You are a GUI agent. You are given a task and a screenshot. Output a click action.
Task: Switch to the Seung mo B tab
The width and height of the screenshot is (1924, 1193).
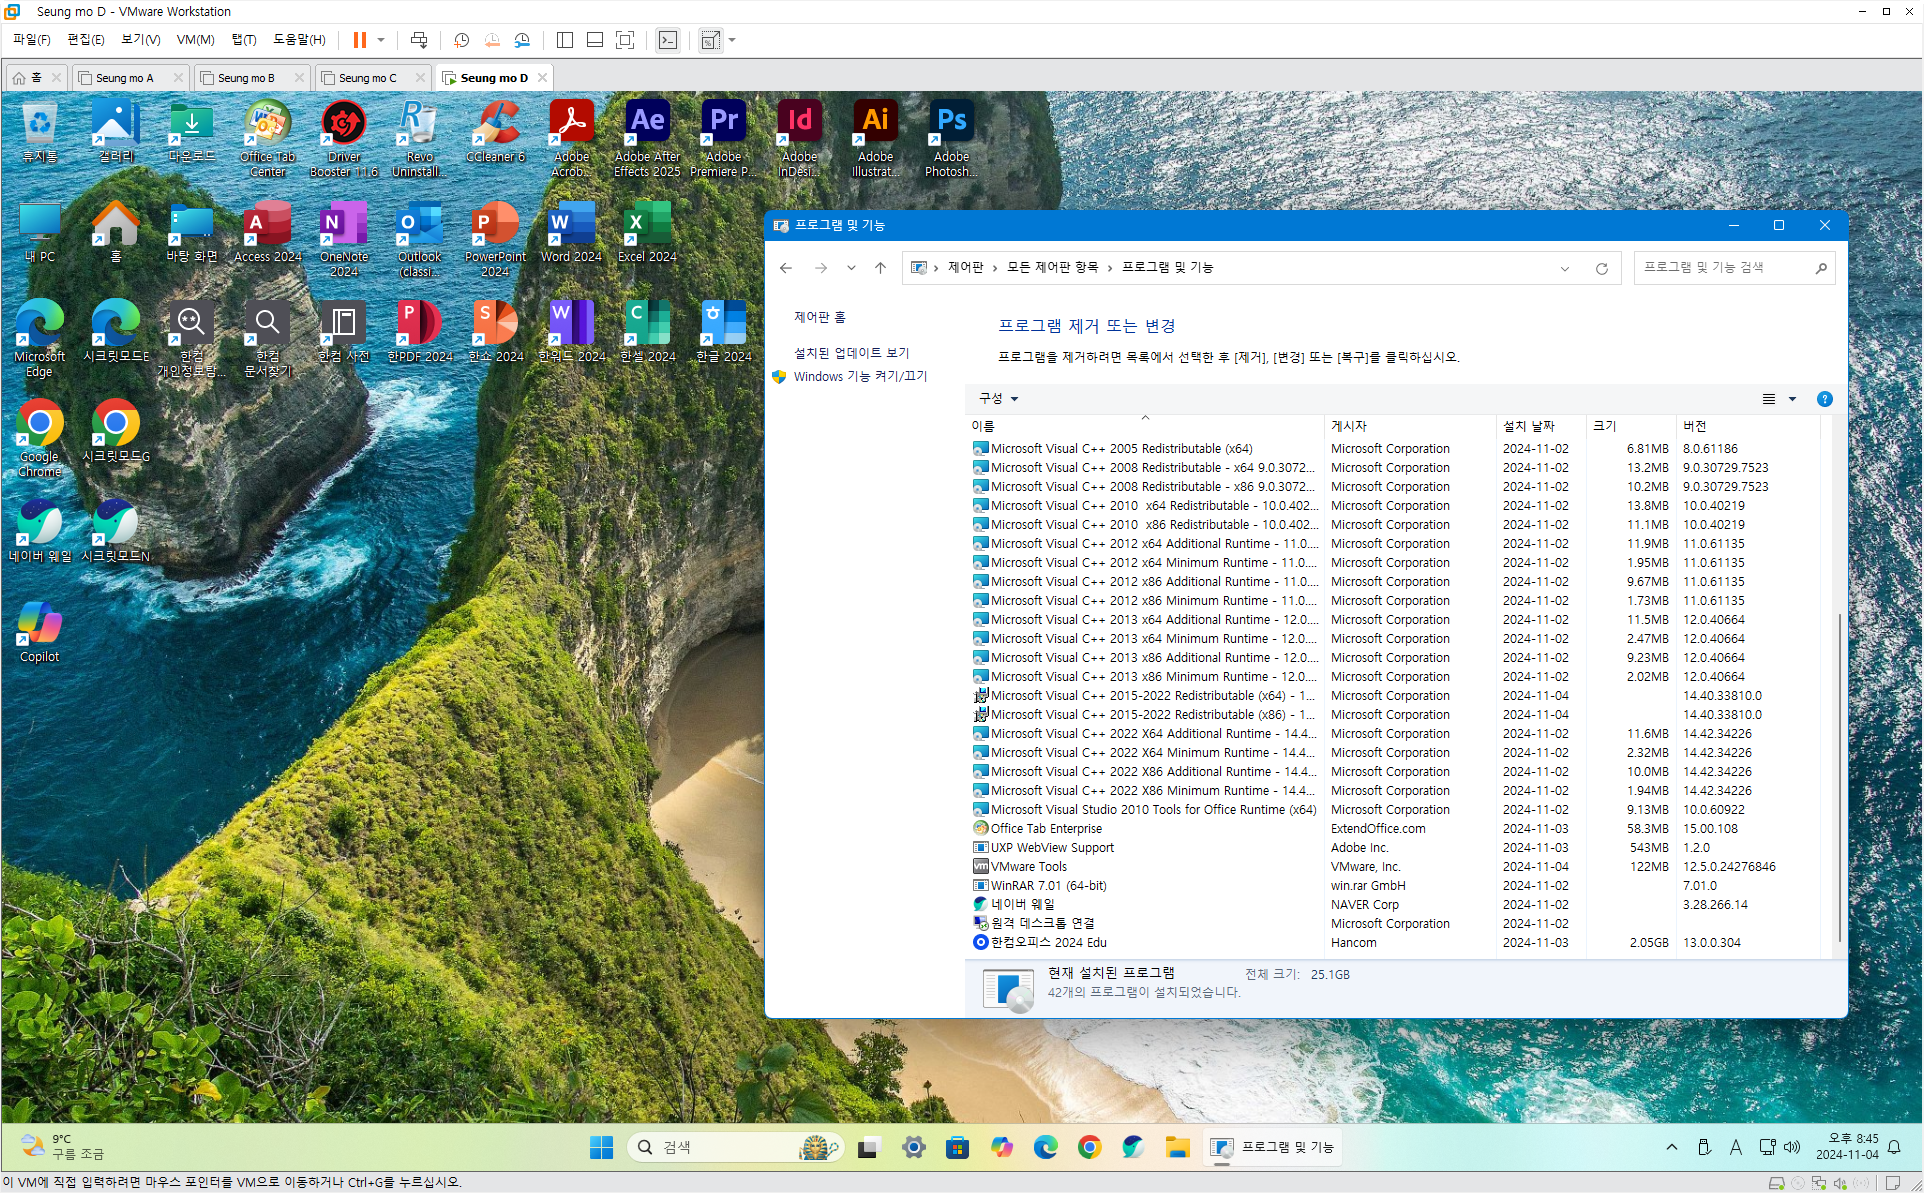point(246,78)
